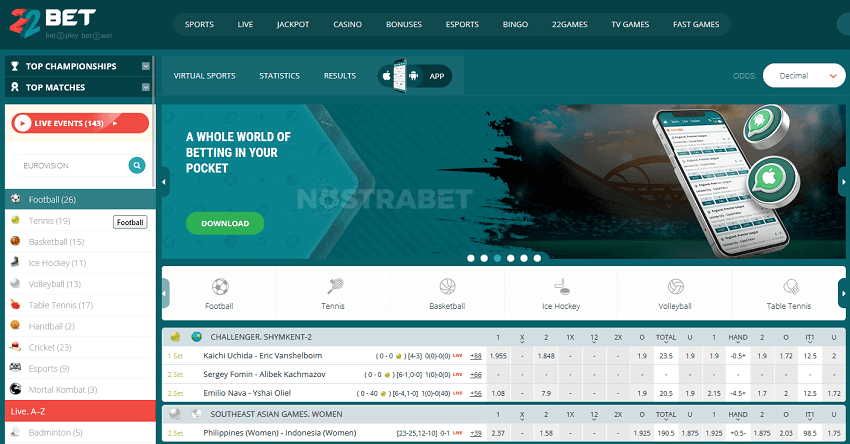Click the Football soccer ball sidebar icon
Viewport: 850px width, 444px height.
(16, 199)
